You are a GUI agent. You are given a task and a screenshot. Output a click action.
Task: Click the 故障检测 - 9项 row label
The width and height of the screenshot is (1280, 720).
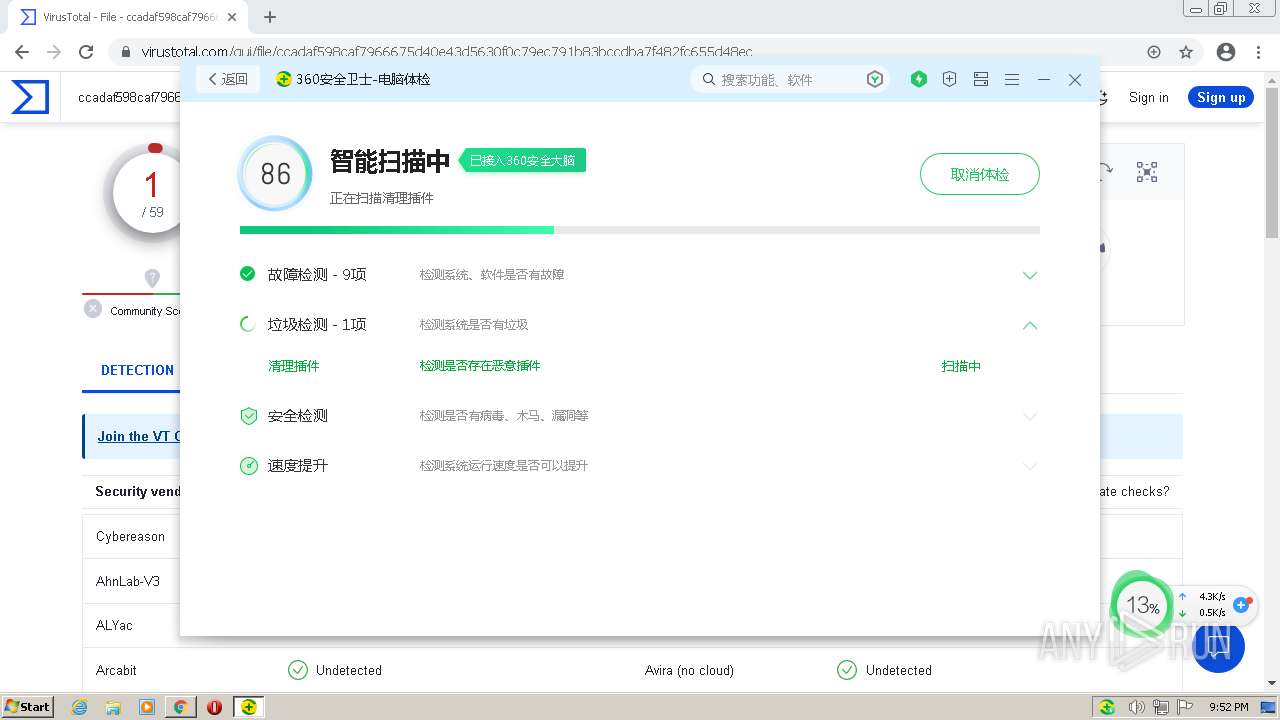pyautogui.click(x=317, y=274)
